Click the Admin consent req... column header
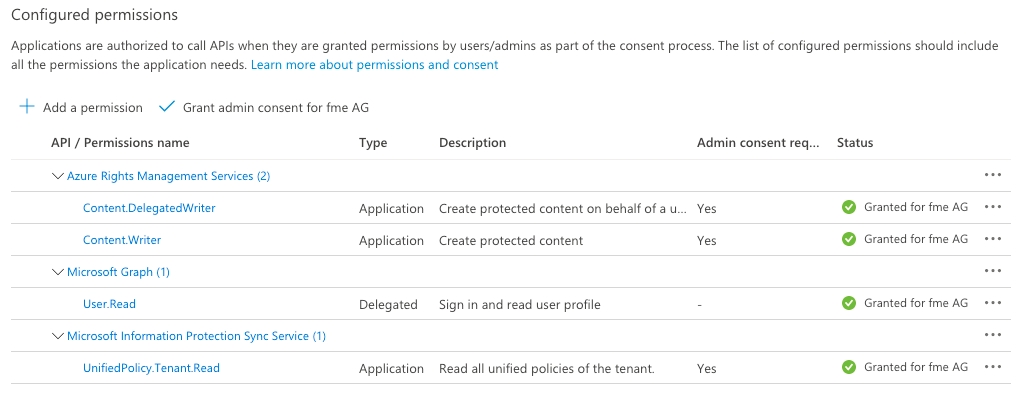1019x395 pixels. click(758, 143)
